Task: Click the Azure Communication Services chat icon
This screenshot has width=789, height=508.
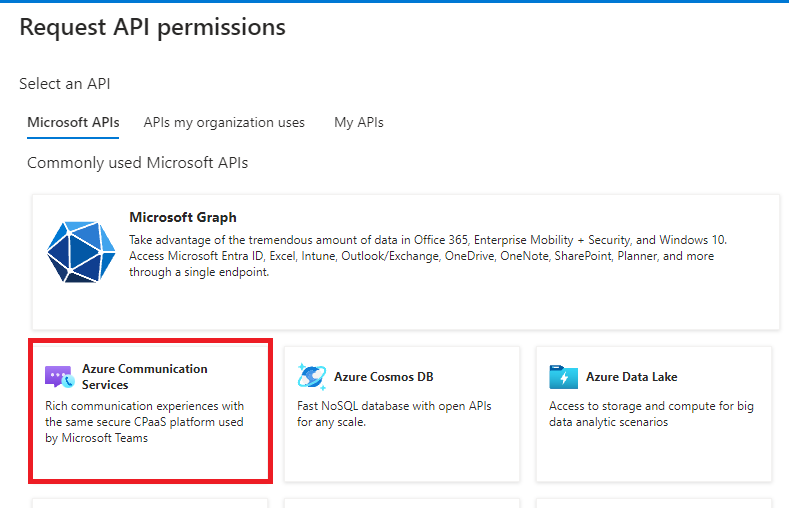Action: pyautogui.click(x=60, y=377)
